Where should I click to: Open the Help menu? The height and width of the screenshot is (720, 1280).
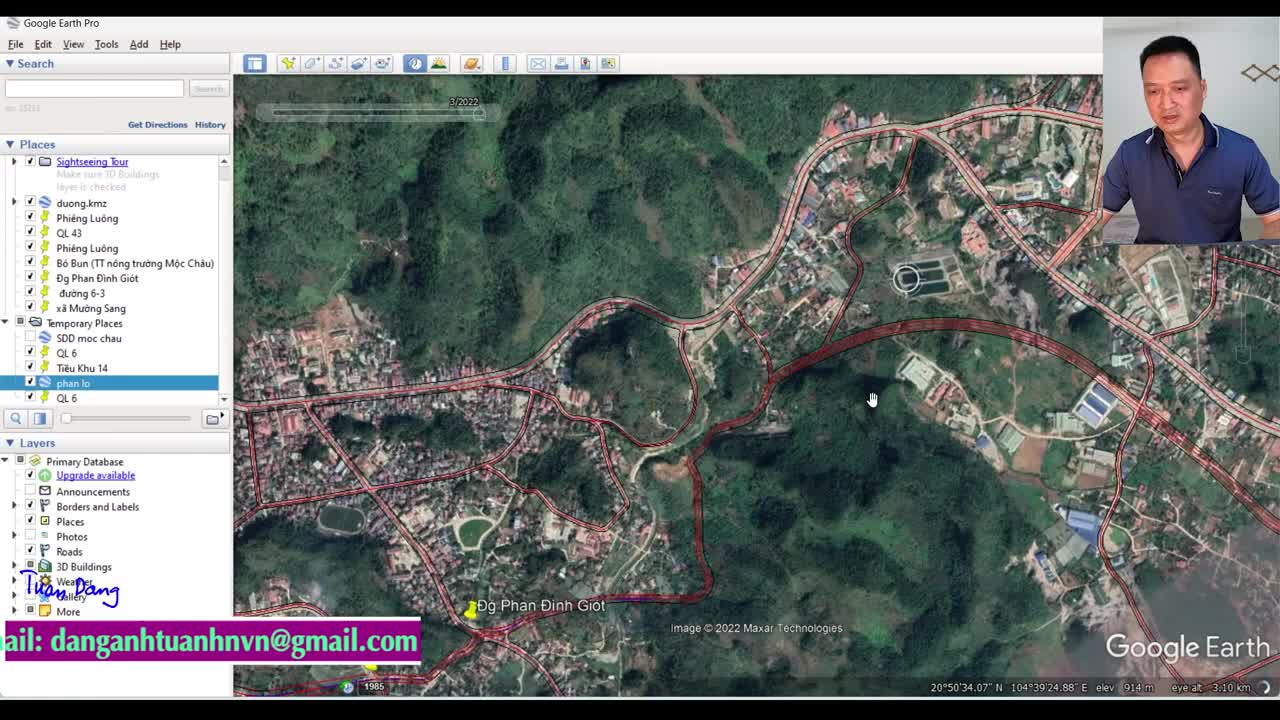coord(170,44)
